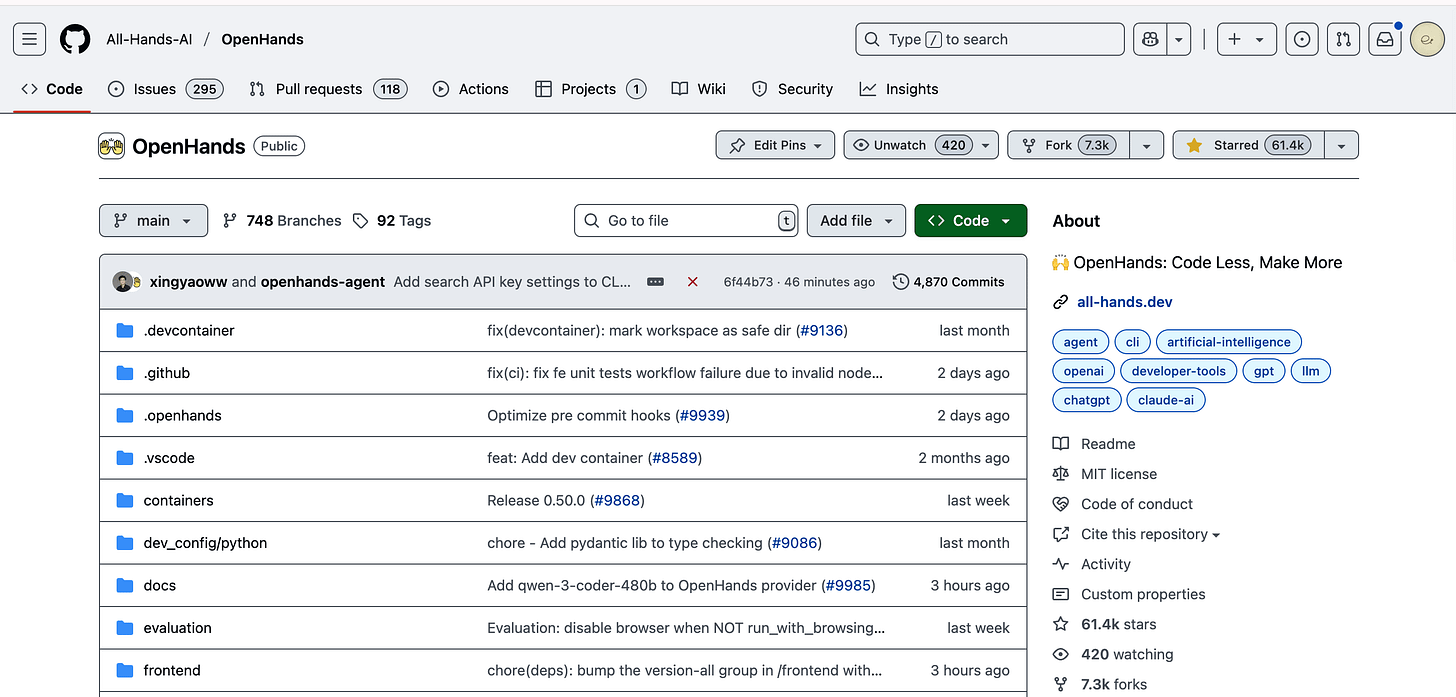
Task: Click the green Code button
Action: click(970, 220)
